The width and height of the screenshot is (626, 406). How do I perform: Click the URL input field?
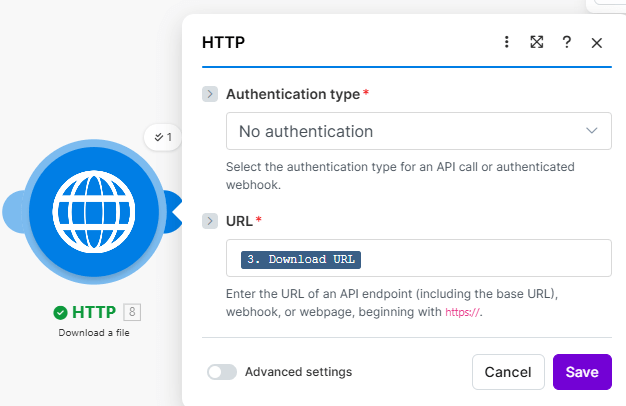point(419,258)
